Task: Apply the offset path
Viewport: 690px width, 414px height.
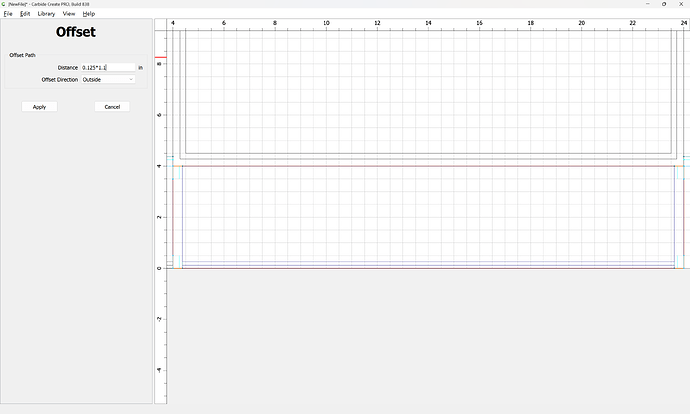Action: (39, 107)
